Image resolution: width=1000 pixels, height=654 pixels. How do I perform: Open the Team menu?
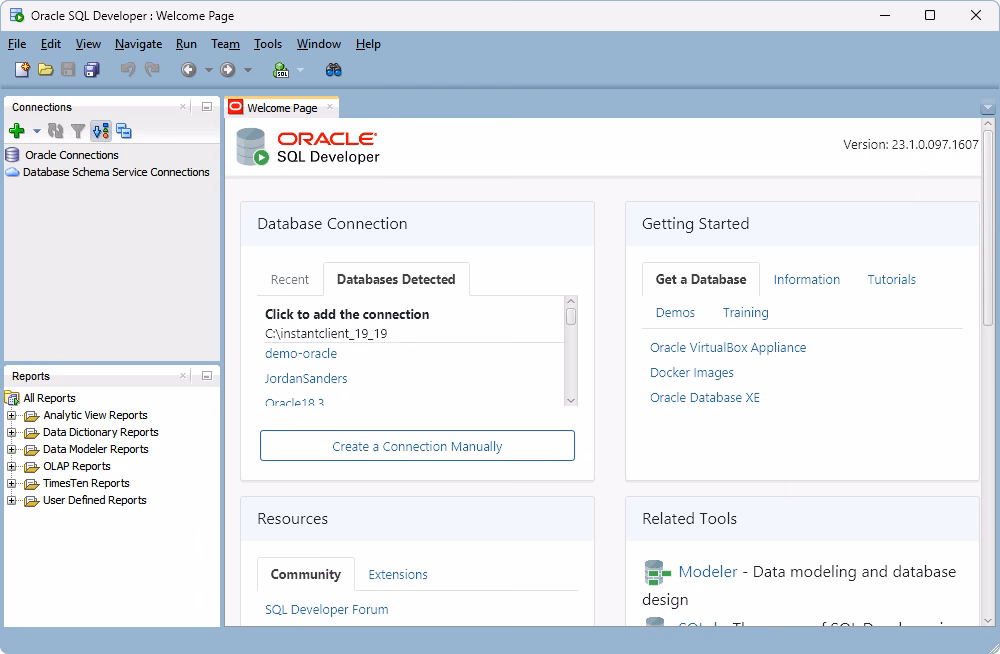tap(225, 44)
